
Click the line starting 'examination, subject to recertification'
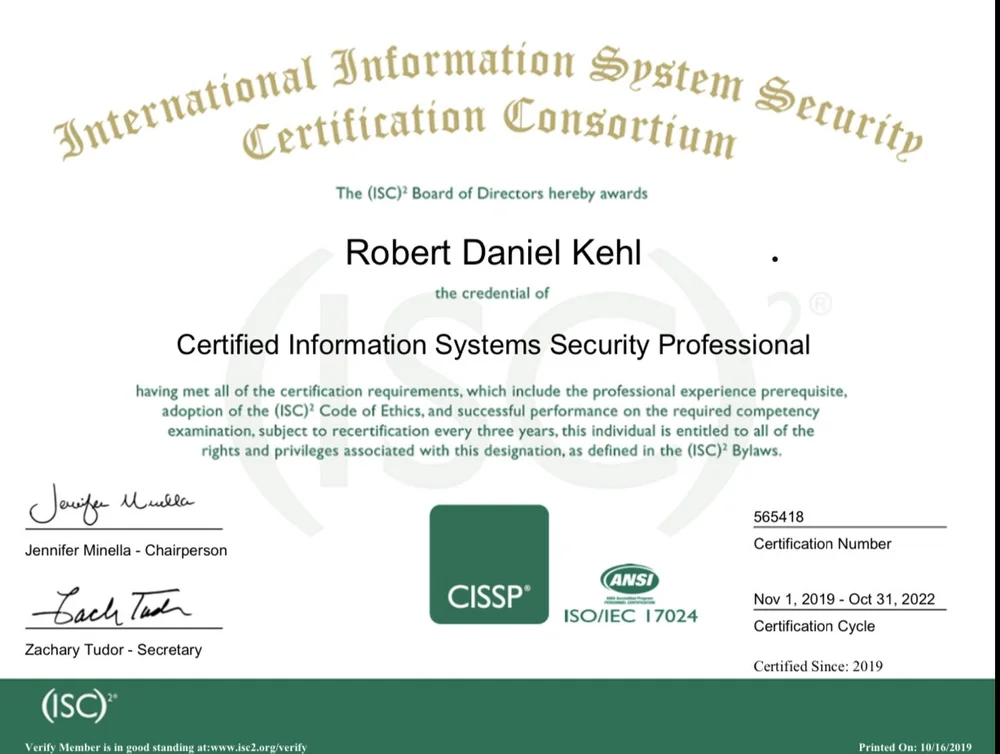pyautogui.click(x=490, y=431)
